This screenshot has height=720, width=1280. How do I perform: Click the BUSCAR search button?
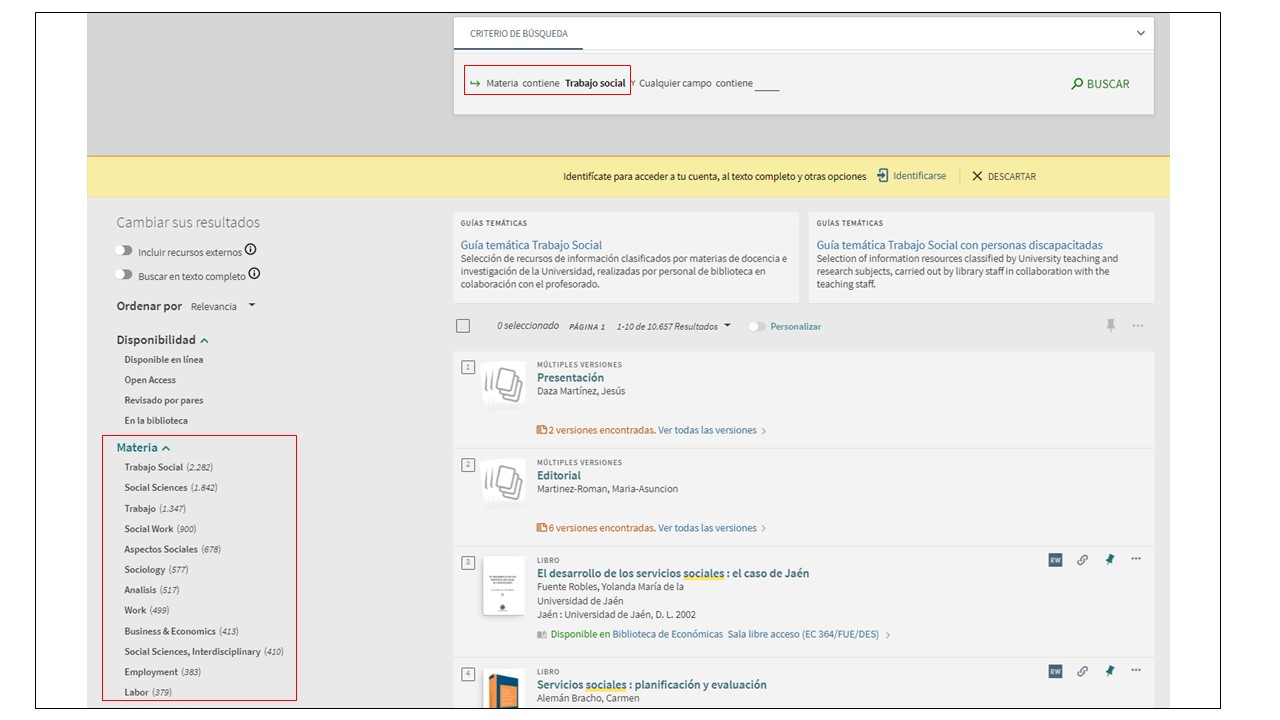pos(1100,84)
